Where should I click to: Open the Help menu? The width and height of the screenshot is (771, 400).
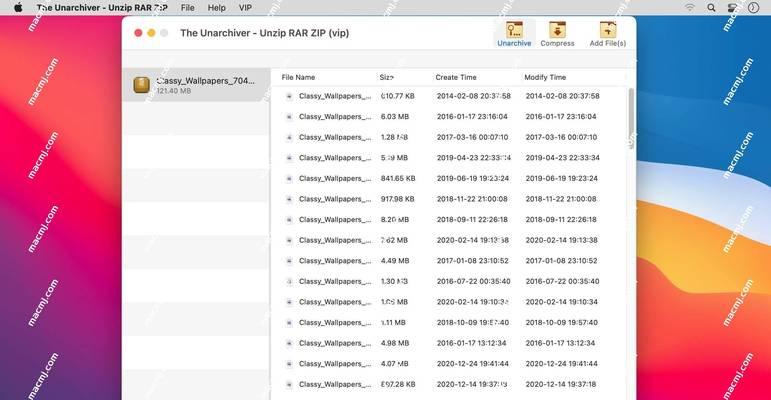pyautogui.click(x=216, y=7)
